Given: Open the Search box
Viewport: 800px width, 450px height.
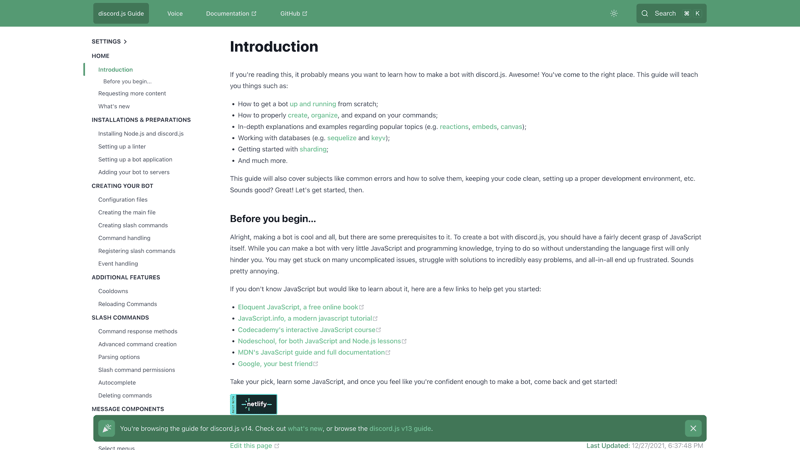Looking at the screenshot, I should [x=671, y=14].
